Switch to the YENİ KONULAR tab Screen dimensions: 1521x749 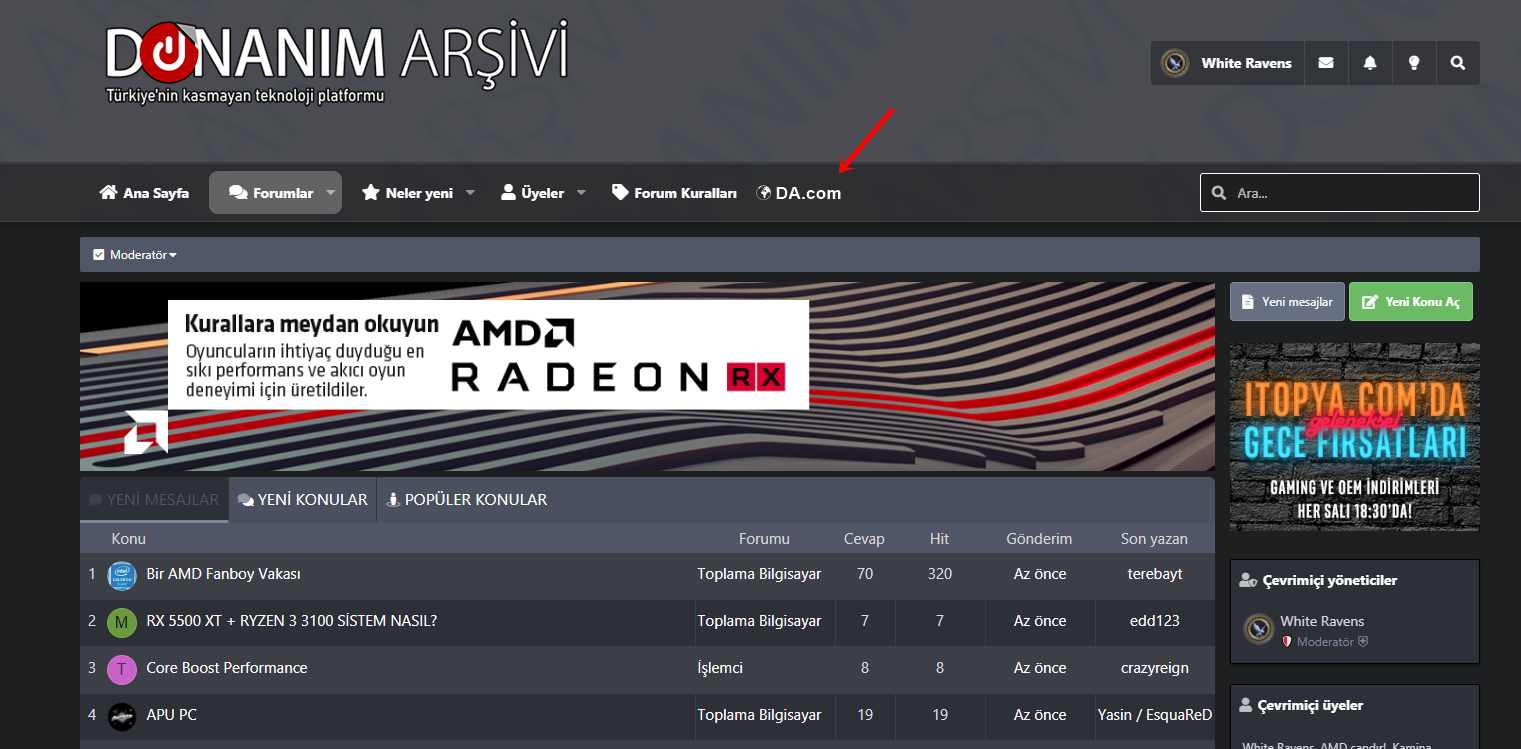(303, 499)
